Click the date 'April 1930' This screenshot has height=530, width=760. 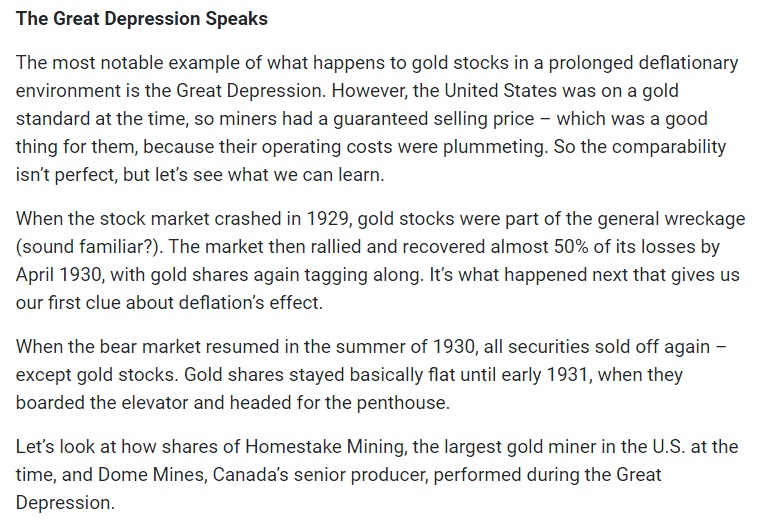(60, 275)
